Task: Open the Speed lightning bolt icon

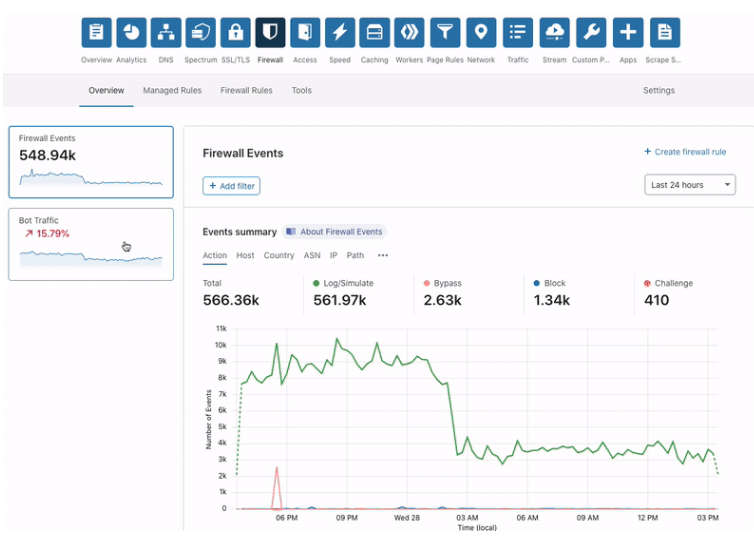Action: (x=340, y=32)
